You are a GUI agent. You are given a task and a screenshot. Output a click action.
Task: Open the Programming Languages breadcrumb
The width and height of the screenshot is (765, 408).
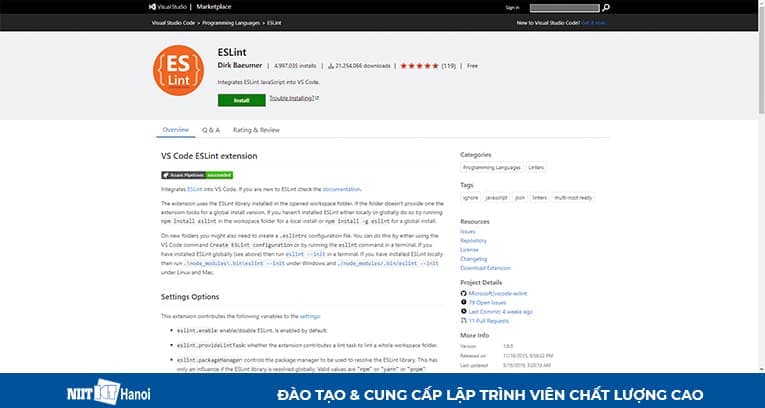[x=231, y=23]
